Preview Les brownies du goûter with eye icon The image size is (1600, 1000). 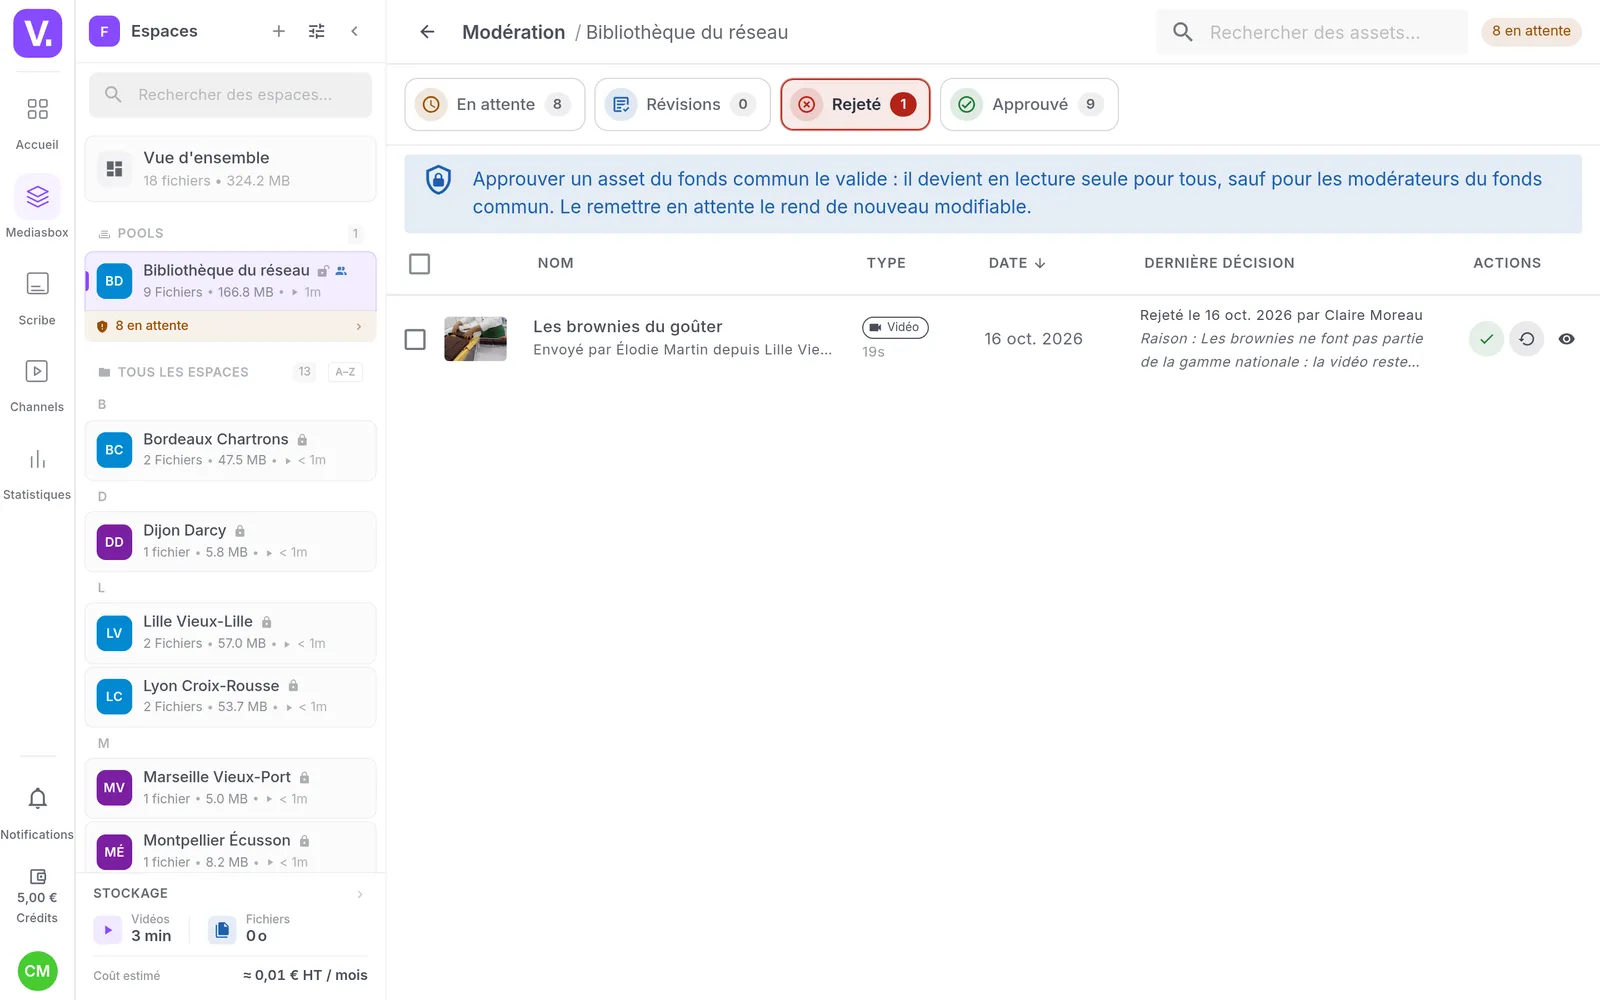tap(1566, 339)
